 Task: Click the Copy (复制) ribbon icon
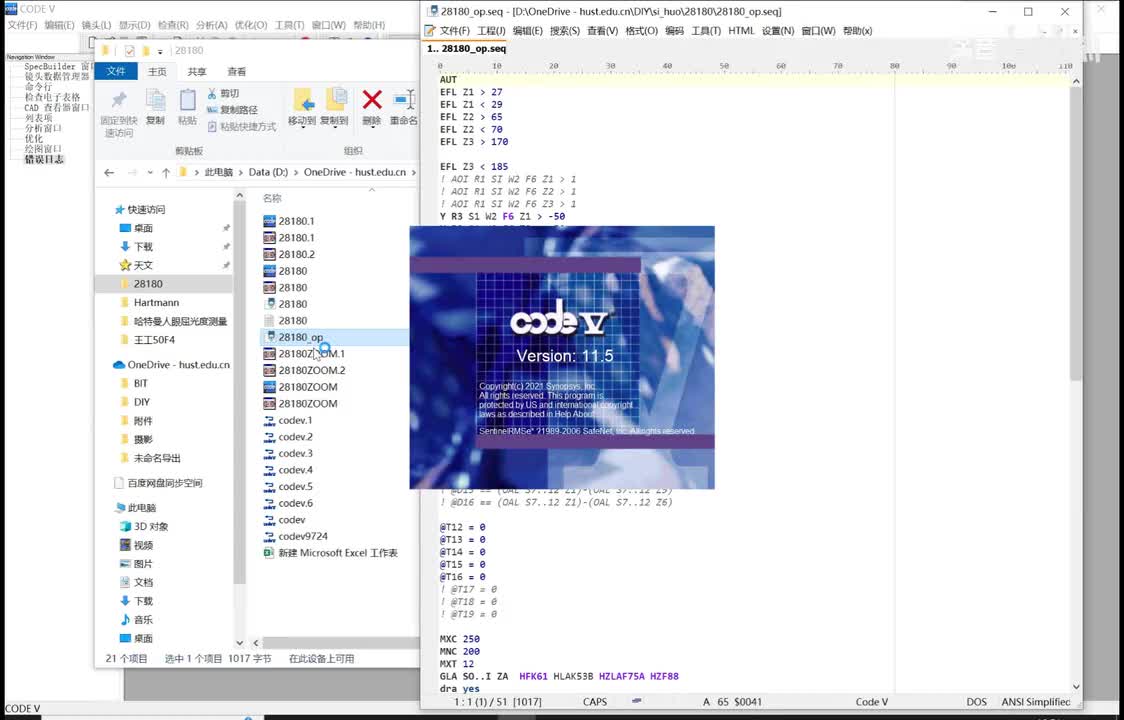156,100
